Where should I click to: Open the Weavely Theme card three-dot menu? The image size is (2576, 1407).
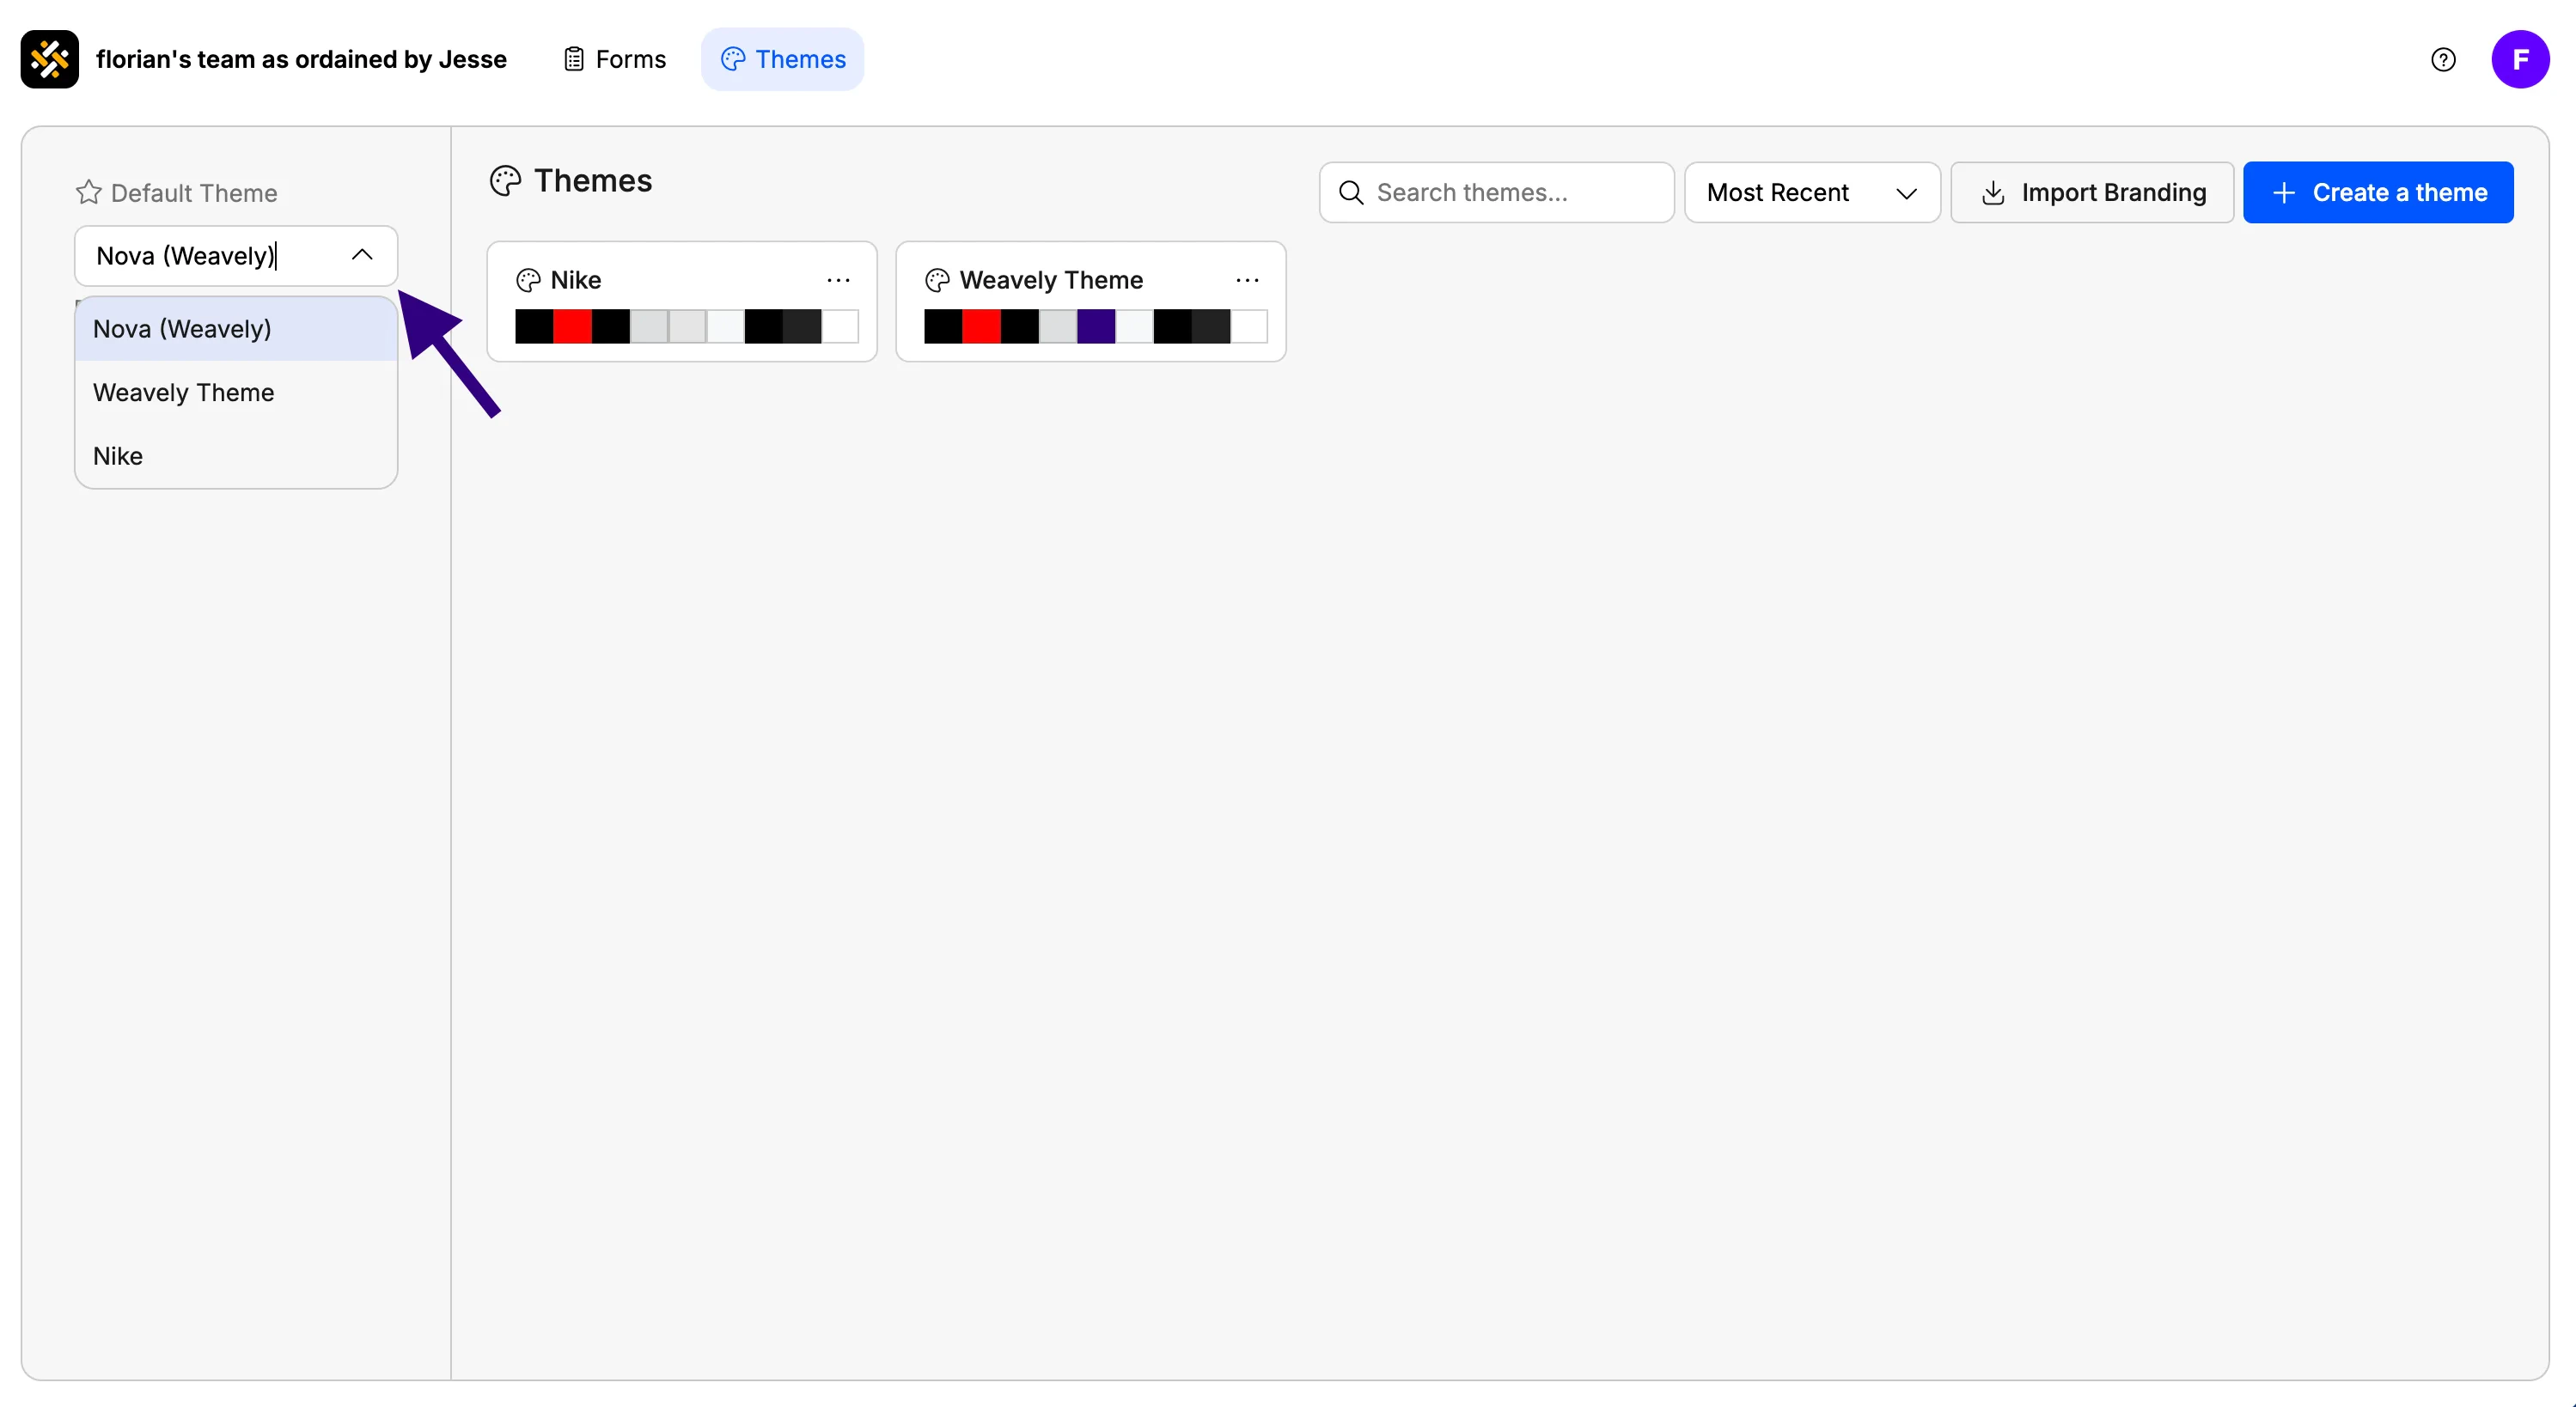[1247, 280]
